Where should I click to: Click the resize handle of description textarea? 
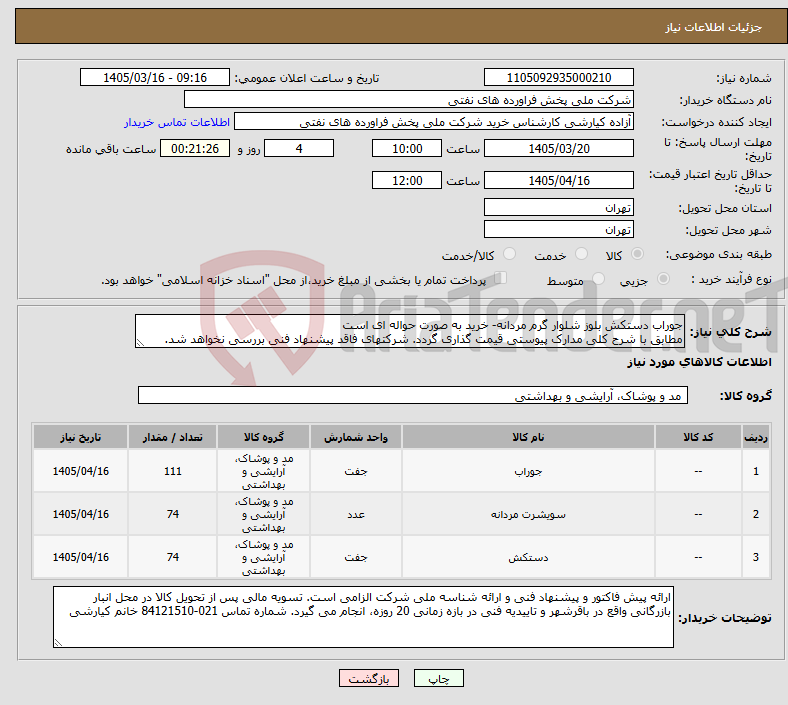point(140,343)
